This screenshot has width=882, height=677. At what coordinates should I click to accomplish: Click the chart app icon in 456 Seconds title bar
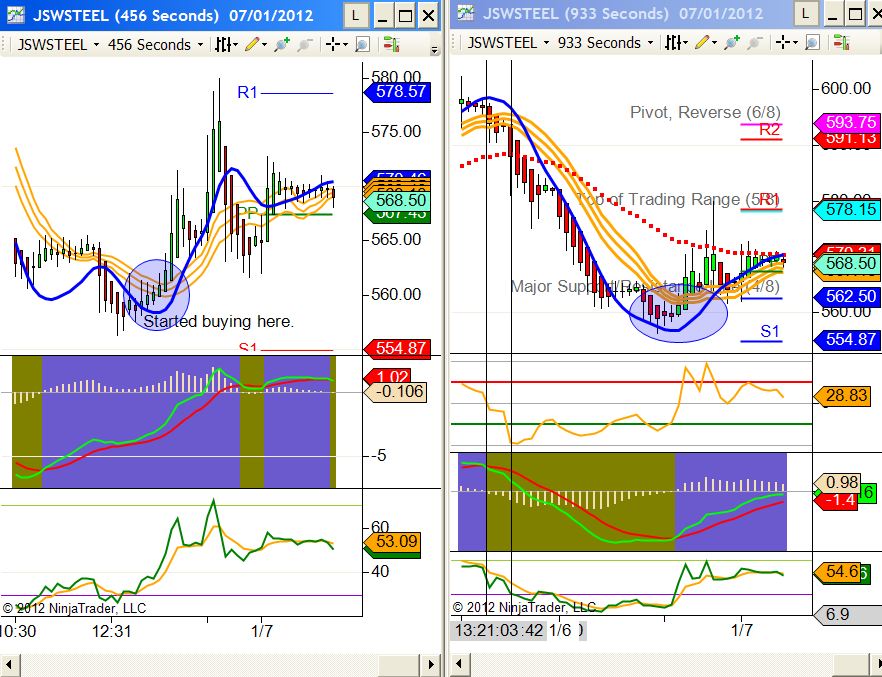coord(15,15)
